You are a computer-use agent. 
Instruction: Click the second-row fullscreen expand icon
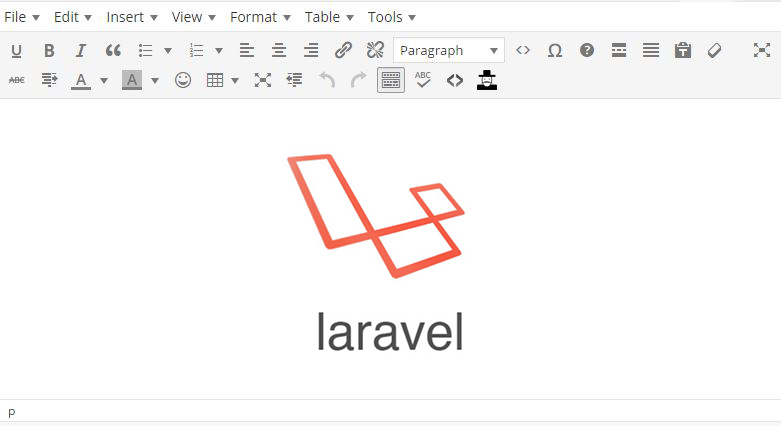click(262, 80)
